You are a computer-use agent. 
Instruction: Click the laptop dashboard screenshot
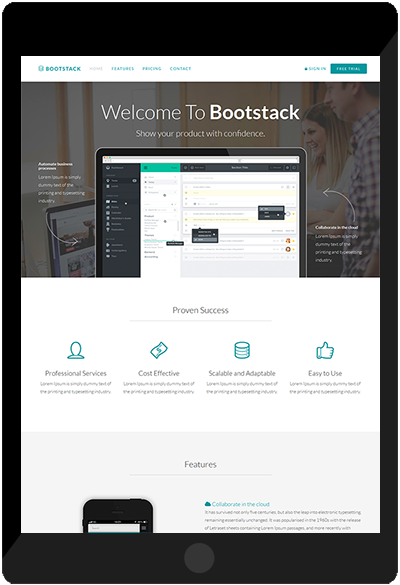(201, 216)
